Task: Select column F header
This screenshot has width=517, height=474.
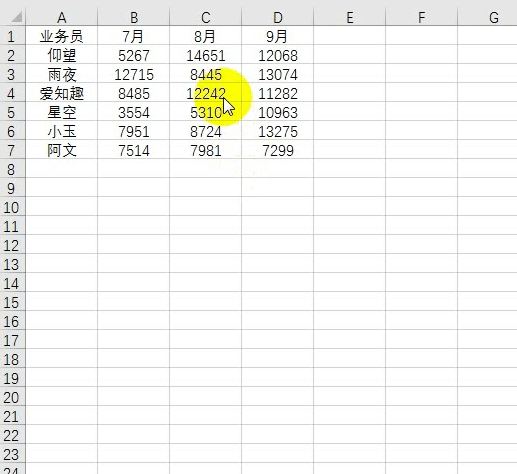Action: click(422, 17)
